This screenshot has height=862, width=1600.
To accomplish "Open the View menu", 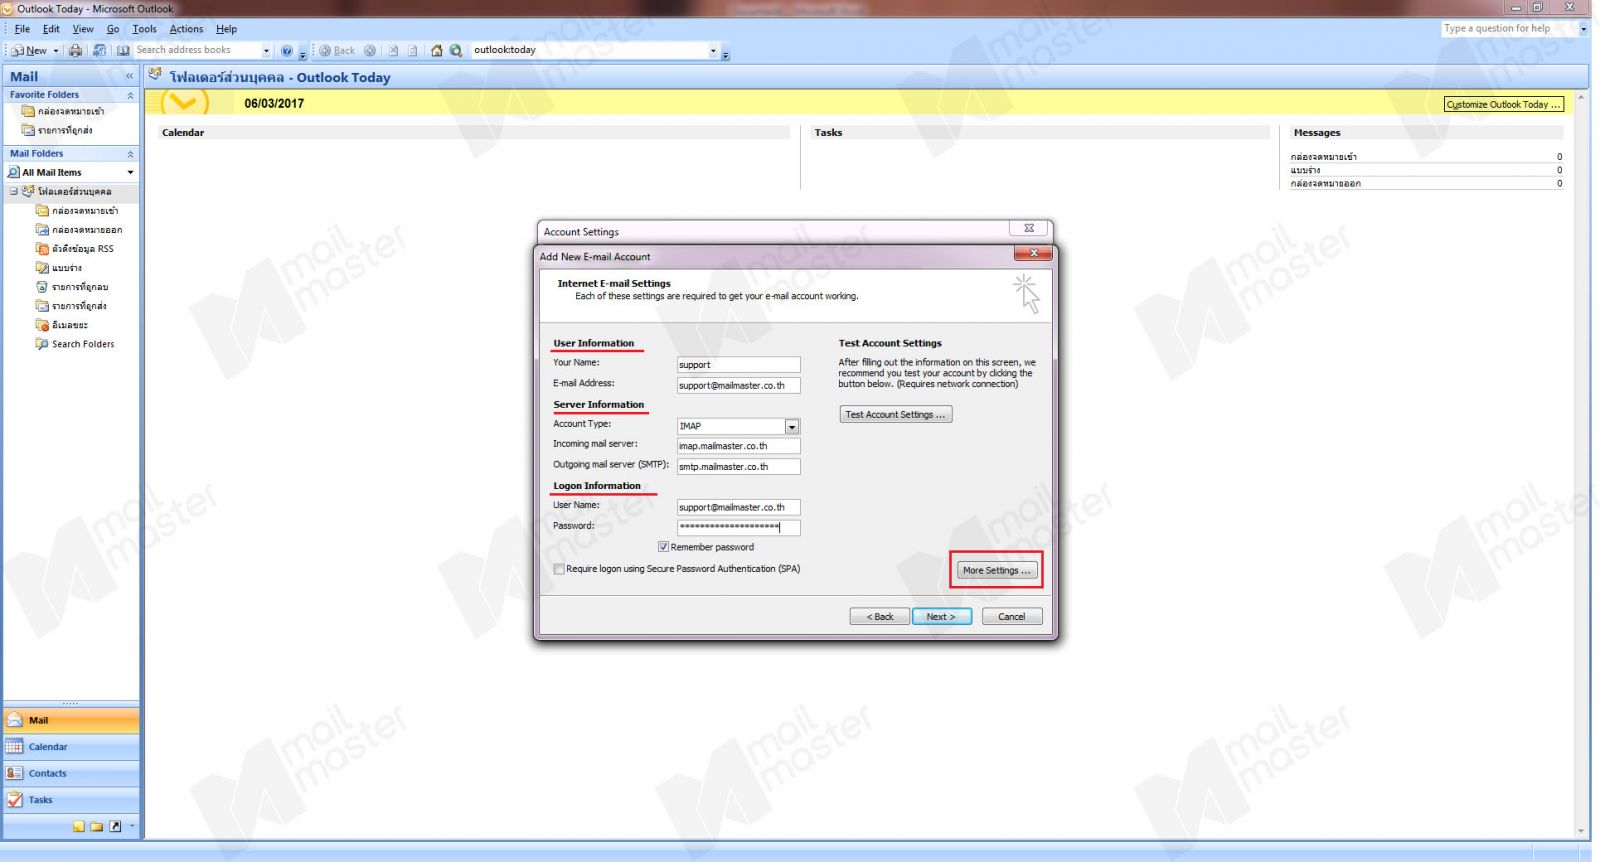I will click(83, 29).
